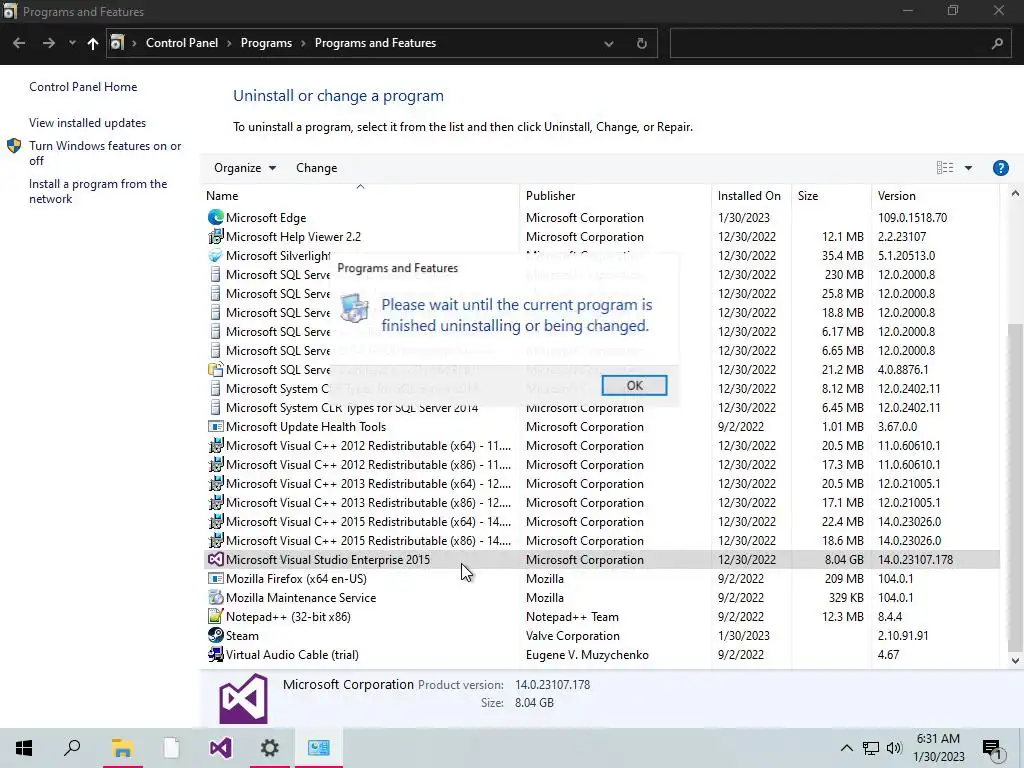1024x768 pixels.
Task: Click the Visual C++ 2015 x86 Redistributable icon
Action: click(x=216, y=541)
